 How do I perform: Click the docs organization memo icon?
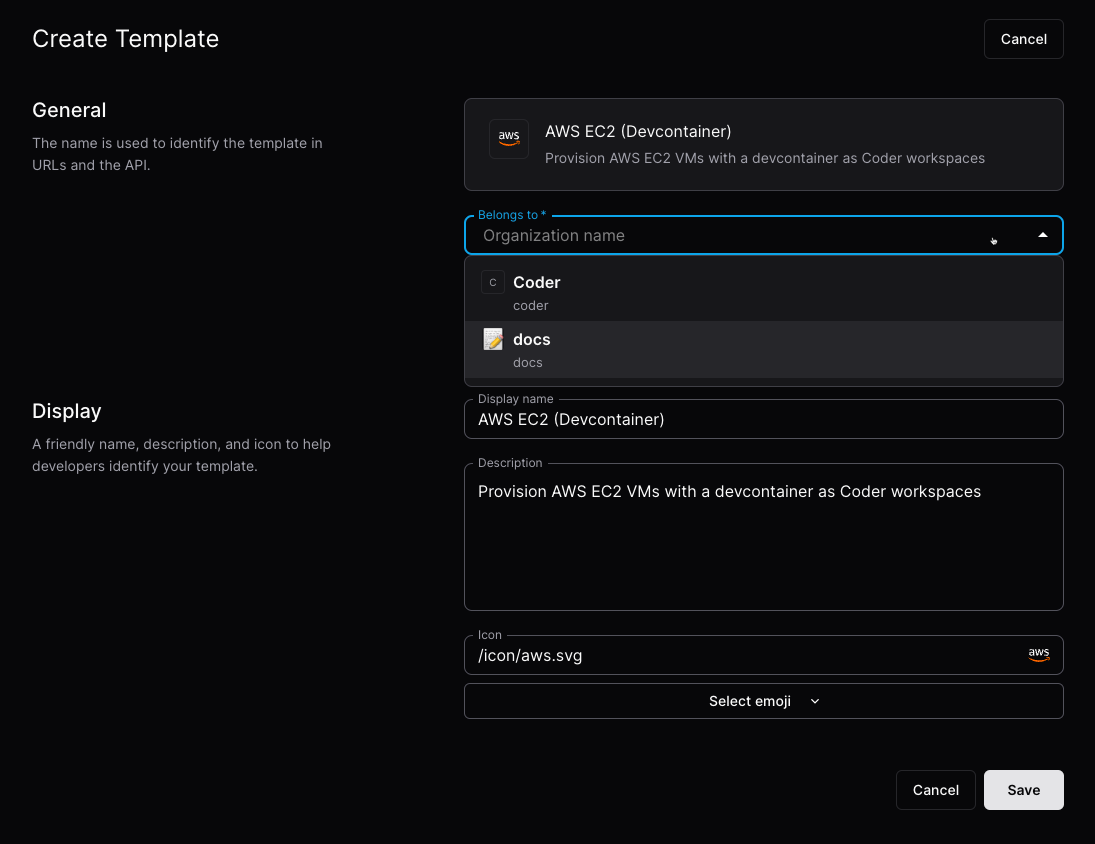[x=492, y=339]
